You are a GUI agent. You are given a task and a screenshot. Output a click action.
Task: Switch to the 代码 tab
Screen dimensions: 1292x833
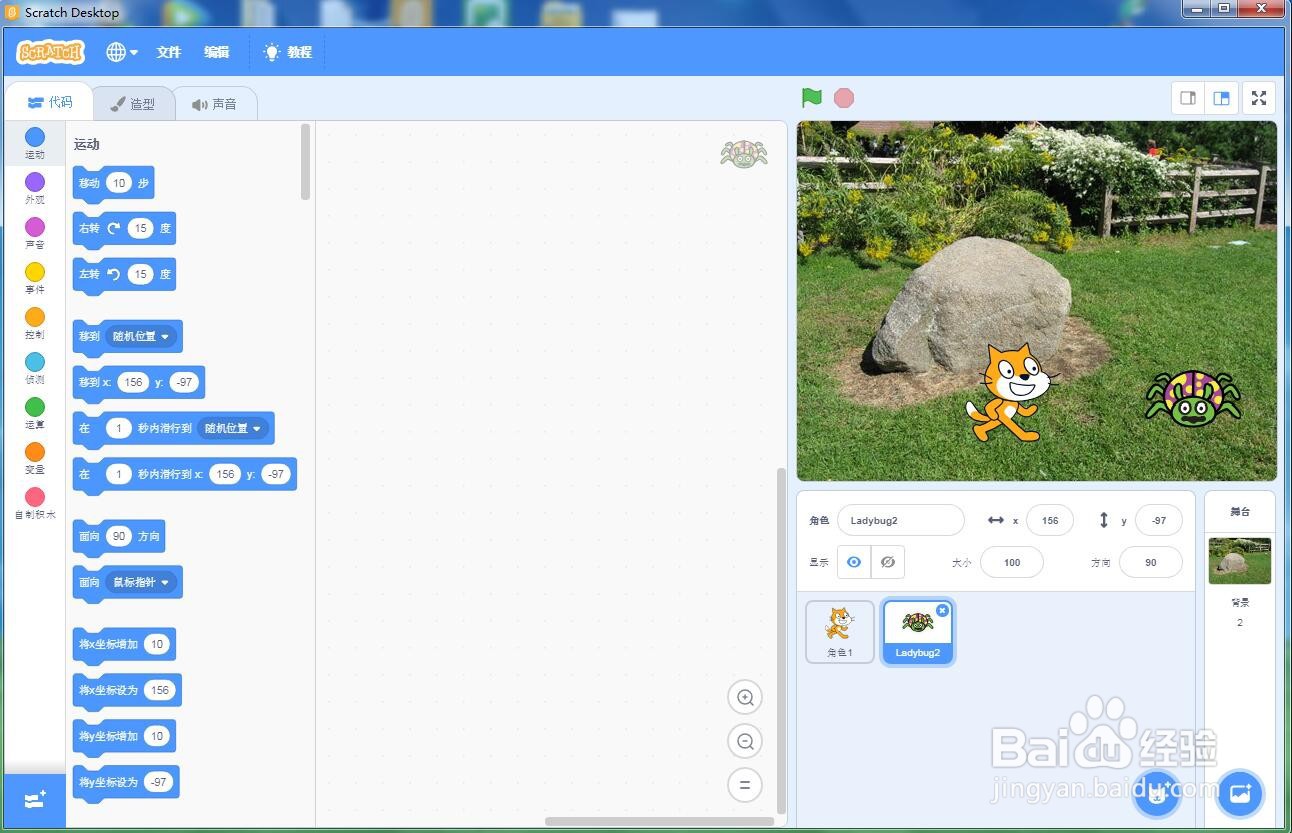click(50, 102)
